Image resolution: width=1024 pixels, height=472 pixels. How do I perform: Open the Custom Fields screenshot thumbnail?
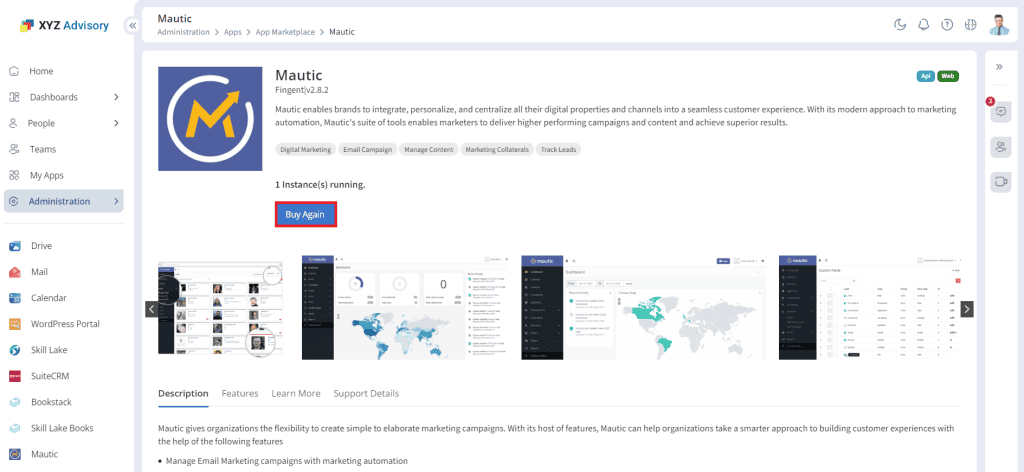(x=870, y=307)
